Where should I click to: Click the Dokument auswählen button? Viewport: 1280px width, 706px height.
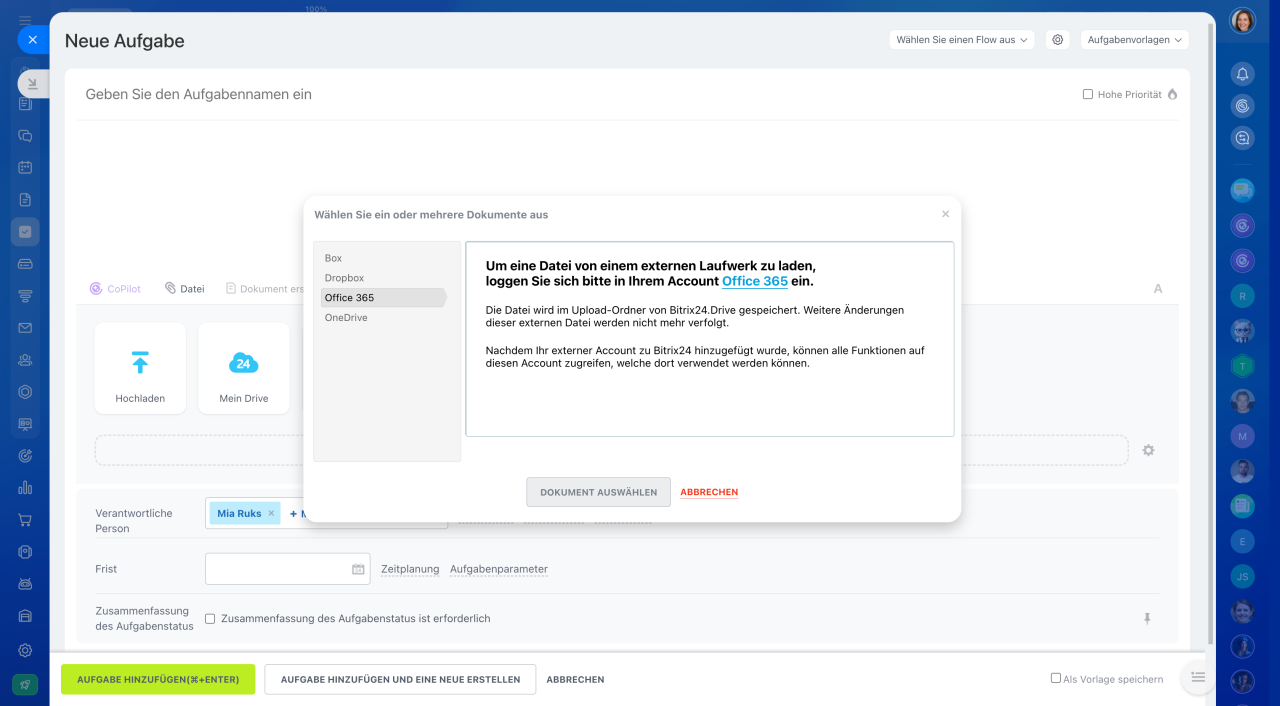click(x=599, y=492)
